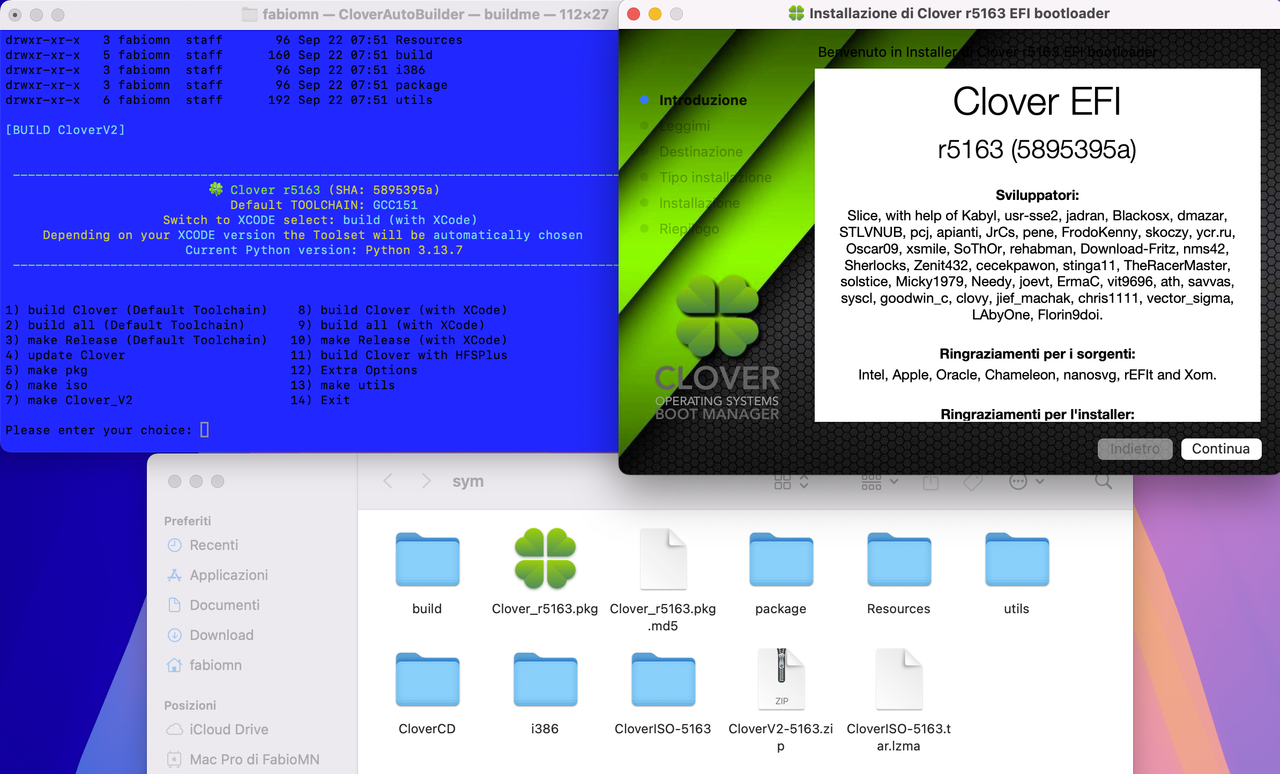
Task: Open the utils folder in Finder
Action: pyautogui.click(x=1017, y=560)
